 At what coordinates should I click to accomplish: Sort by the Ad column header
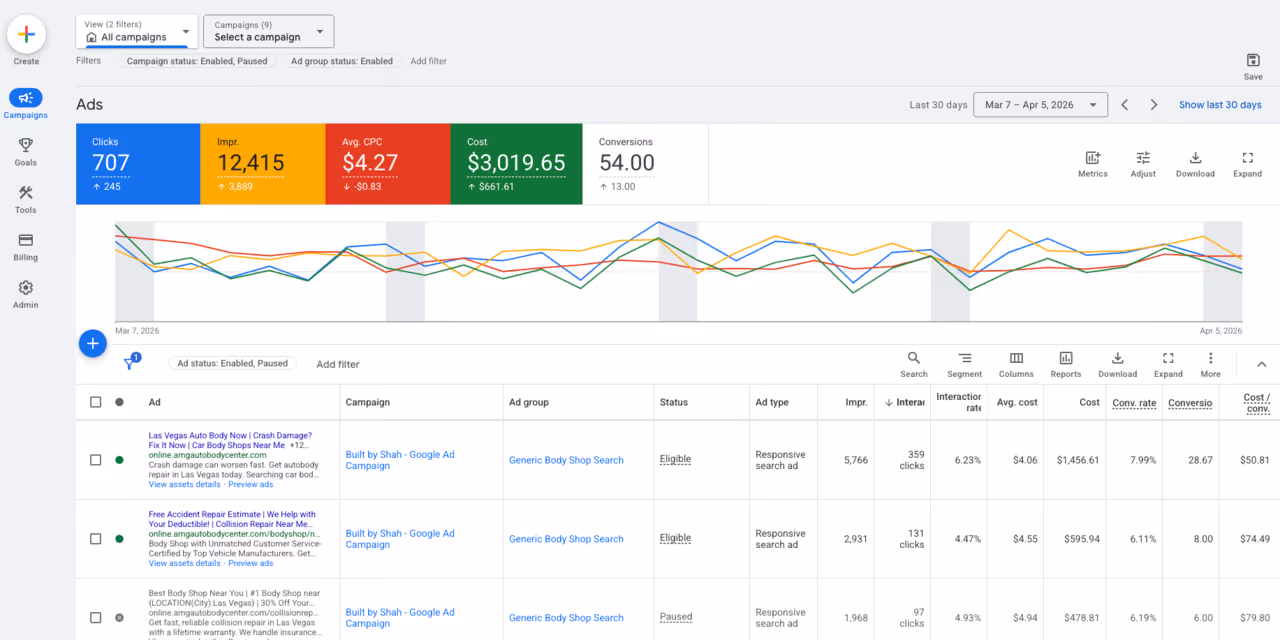pyautogui.click(x=155, y=402)
